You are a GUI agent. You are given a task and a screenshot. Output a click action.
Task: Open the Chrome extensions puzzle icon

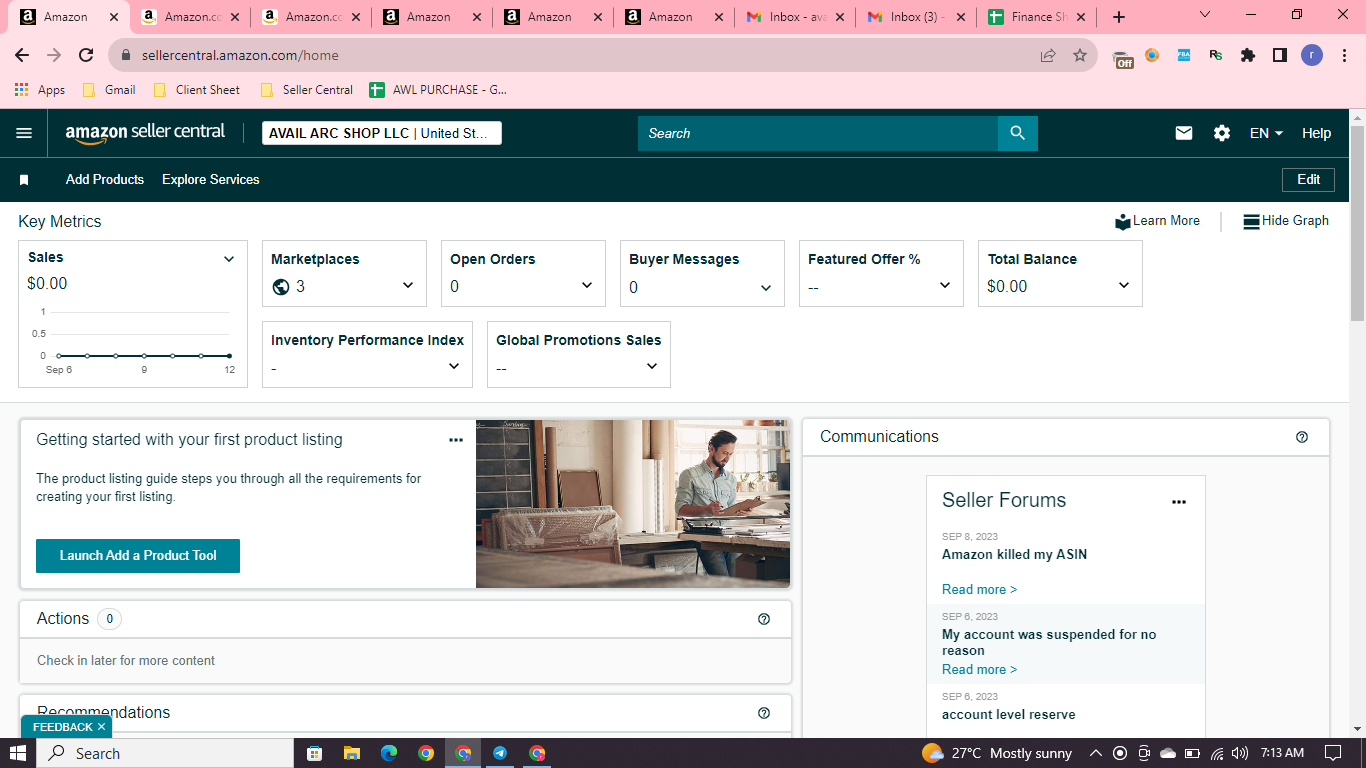pyautogui.click(x=1248, y=56)
